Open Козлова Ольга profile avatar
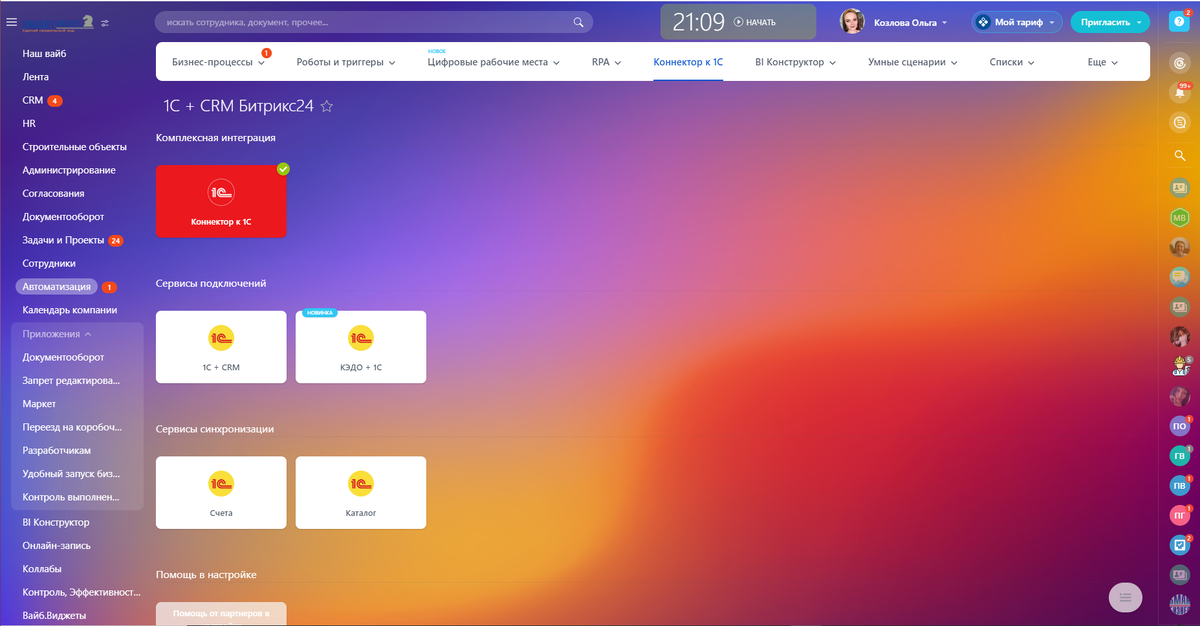This screenshot has width=1200, height=626. coord(852,21)
